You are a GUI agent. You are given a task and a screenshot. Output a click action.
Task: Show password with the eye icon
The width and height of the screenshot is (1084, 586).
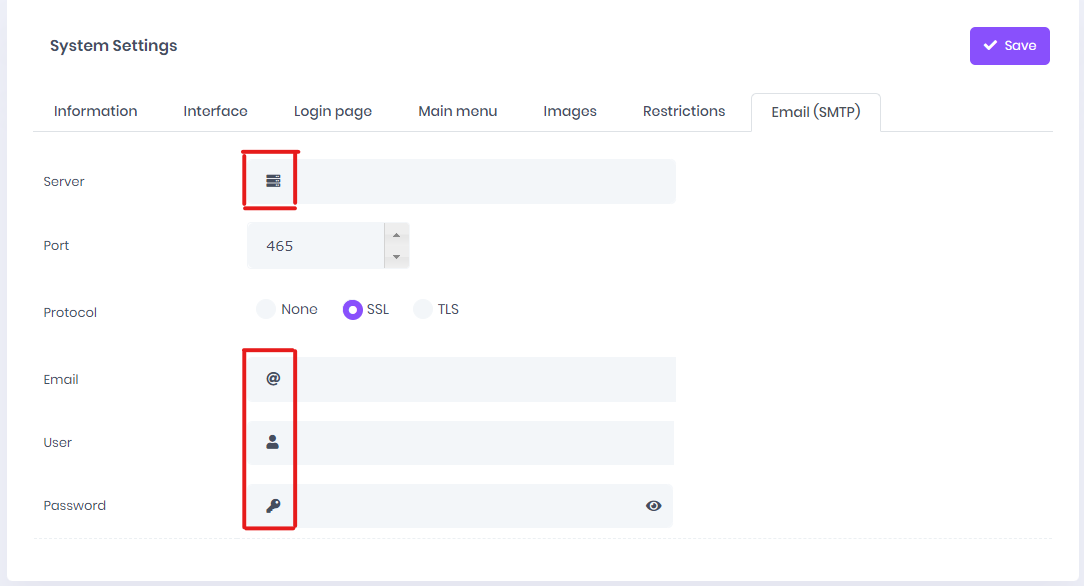pyautogui.click(x=653, y=506)
